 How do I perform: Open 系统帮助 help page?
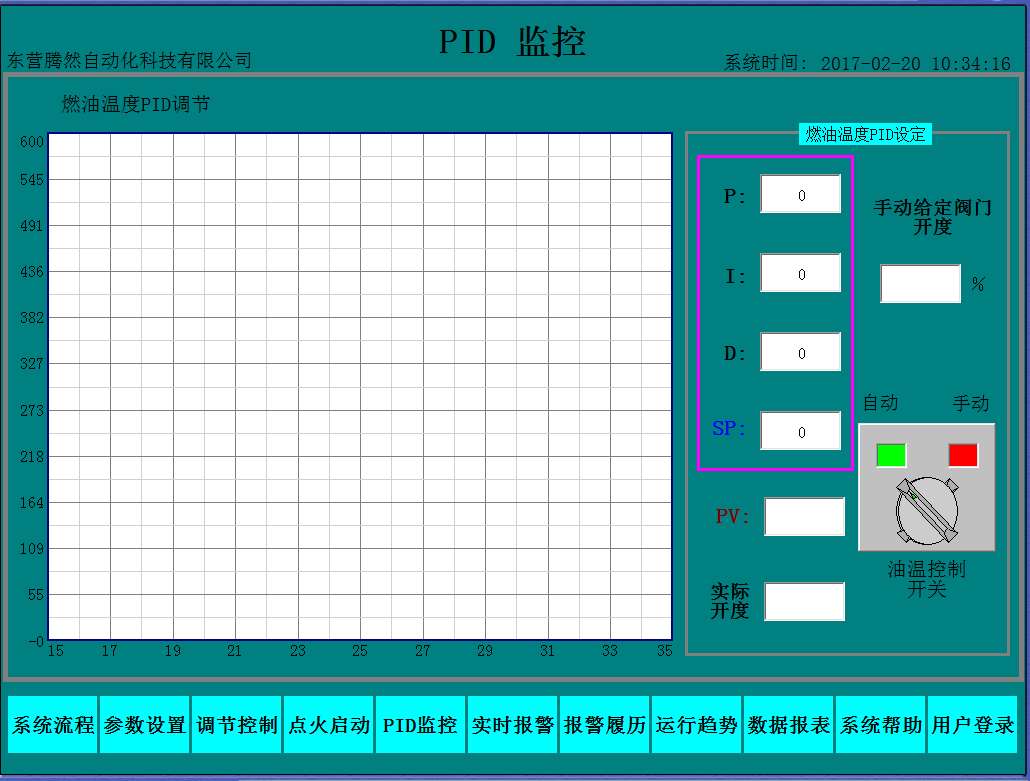click(x=881, y=725)
